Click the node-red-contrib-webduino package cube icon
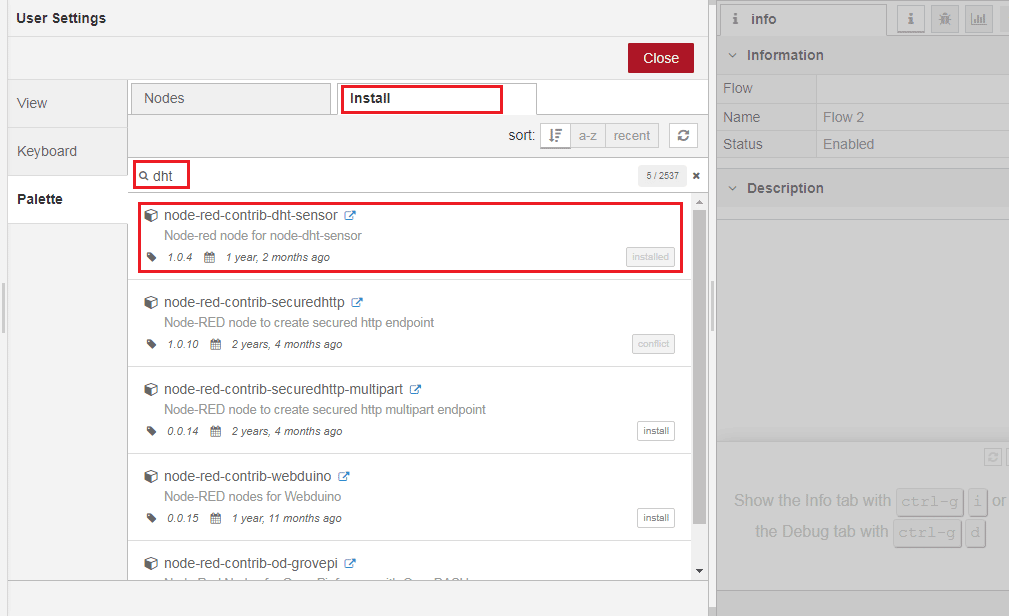This screenshot has width=1009, height=616. [151, 476]
